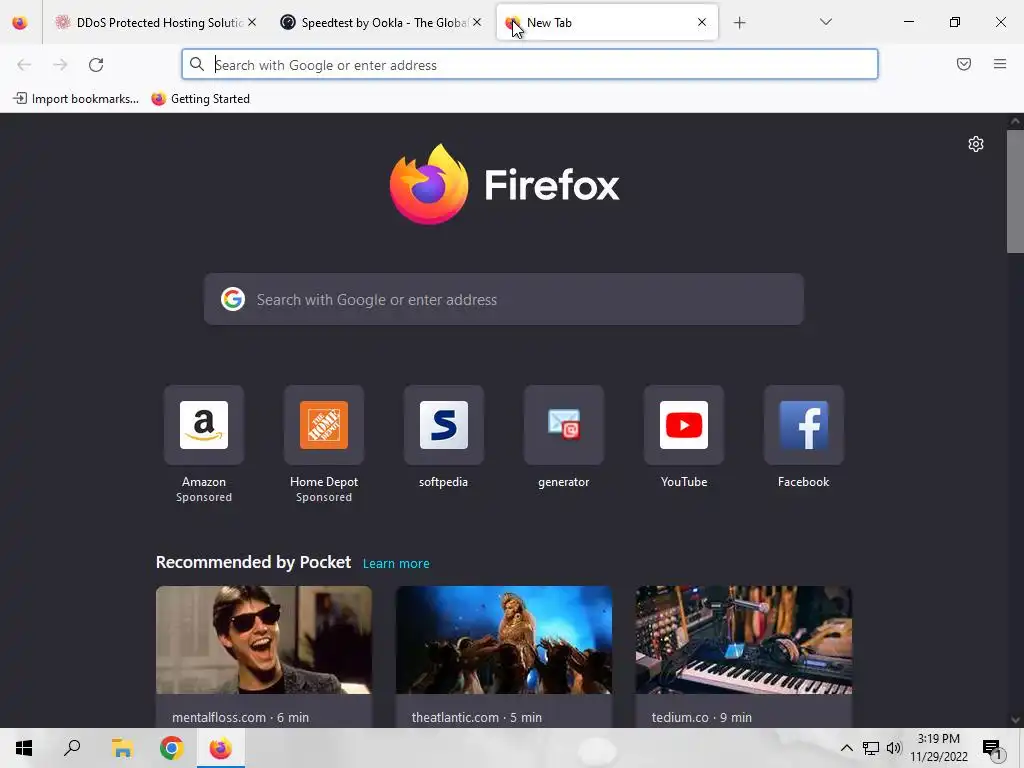The height and width of the screenshot is (768, 1024).
Task: Click Firefox icon in taskbar
Action: 221,748
